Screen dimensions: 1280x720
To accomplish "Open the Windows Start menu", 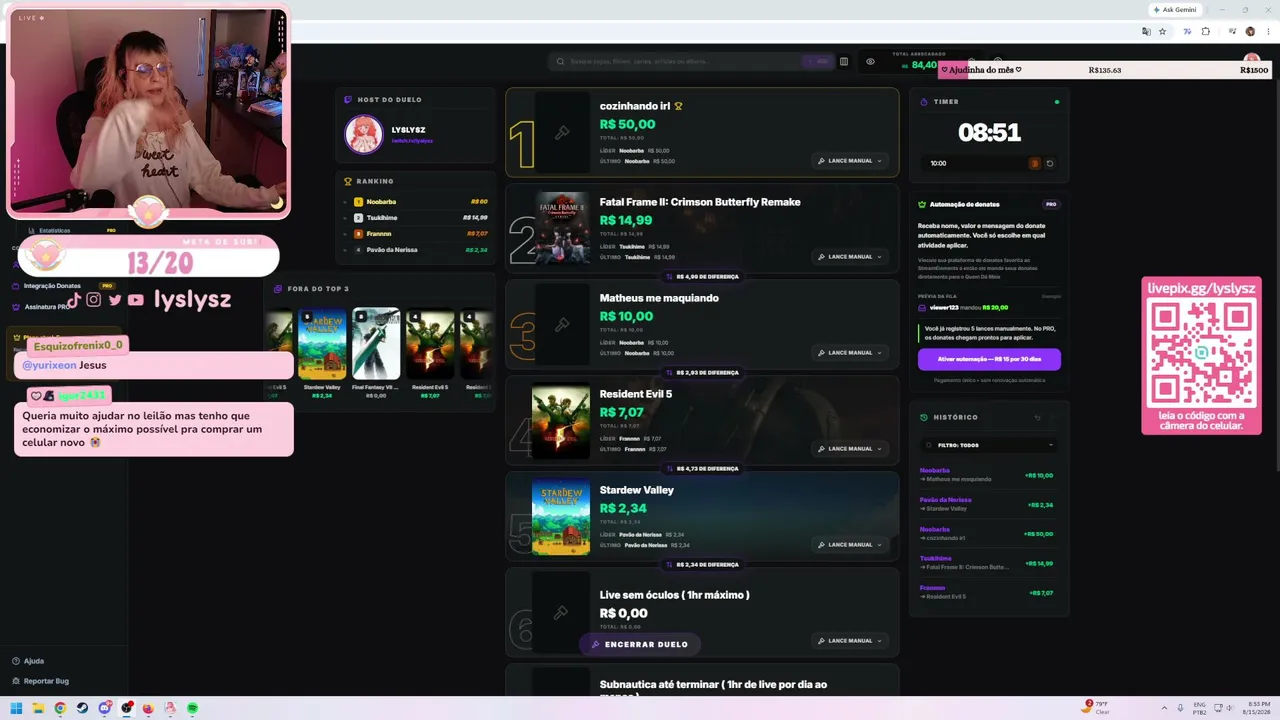I will click(16, 708).
